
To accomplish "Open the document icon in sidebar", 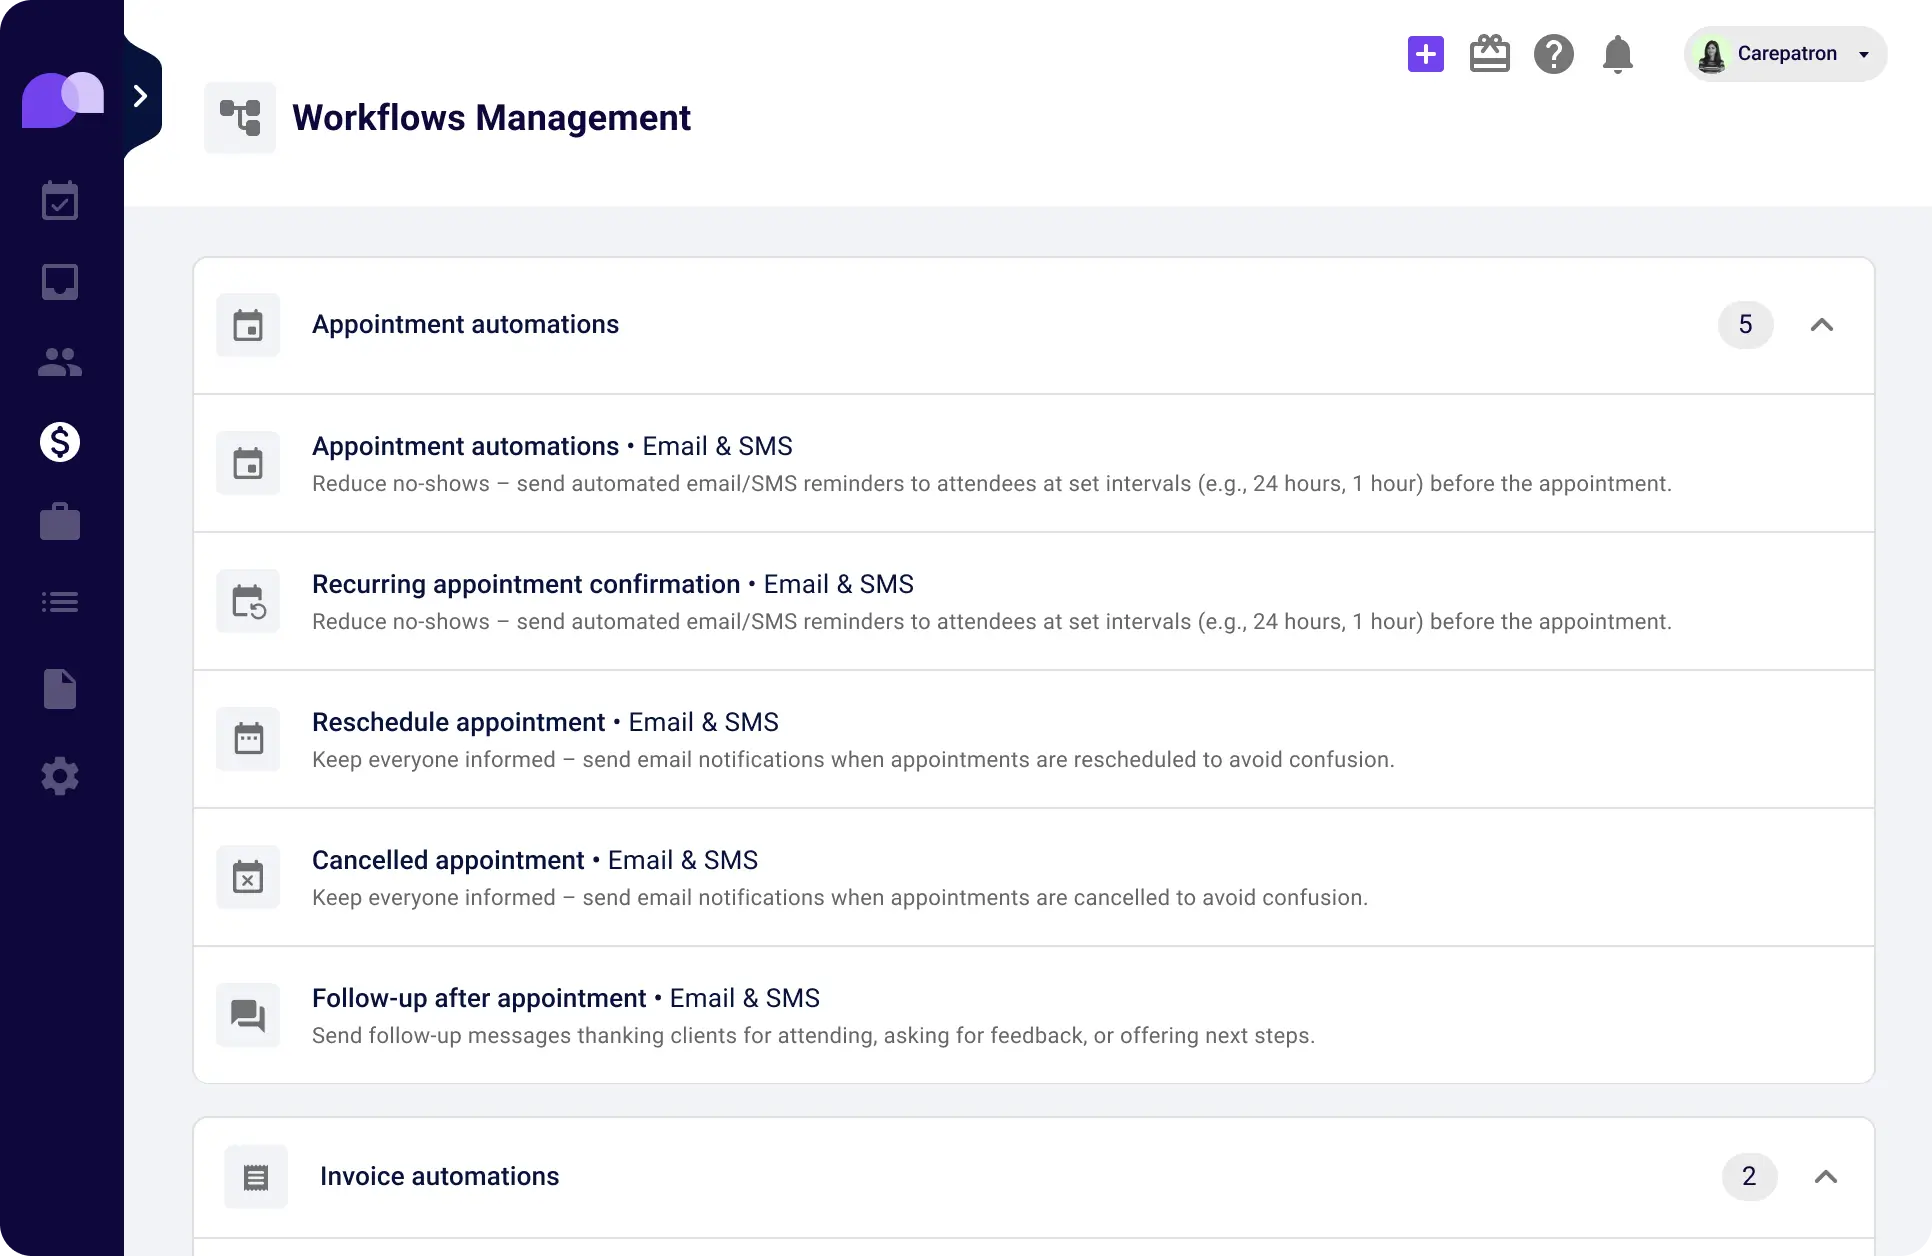I will click(x=60, y=689).
